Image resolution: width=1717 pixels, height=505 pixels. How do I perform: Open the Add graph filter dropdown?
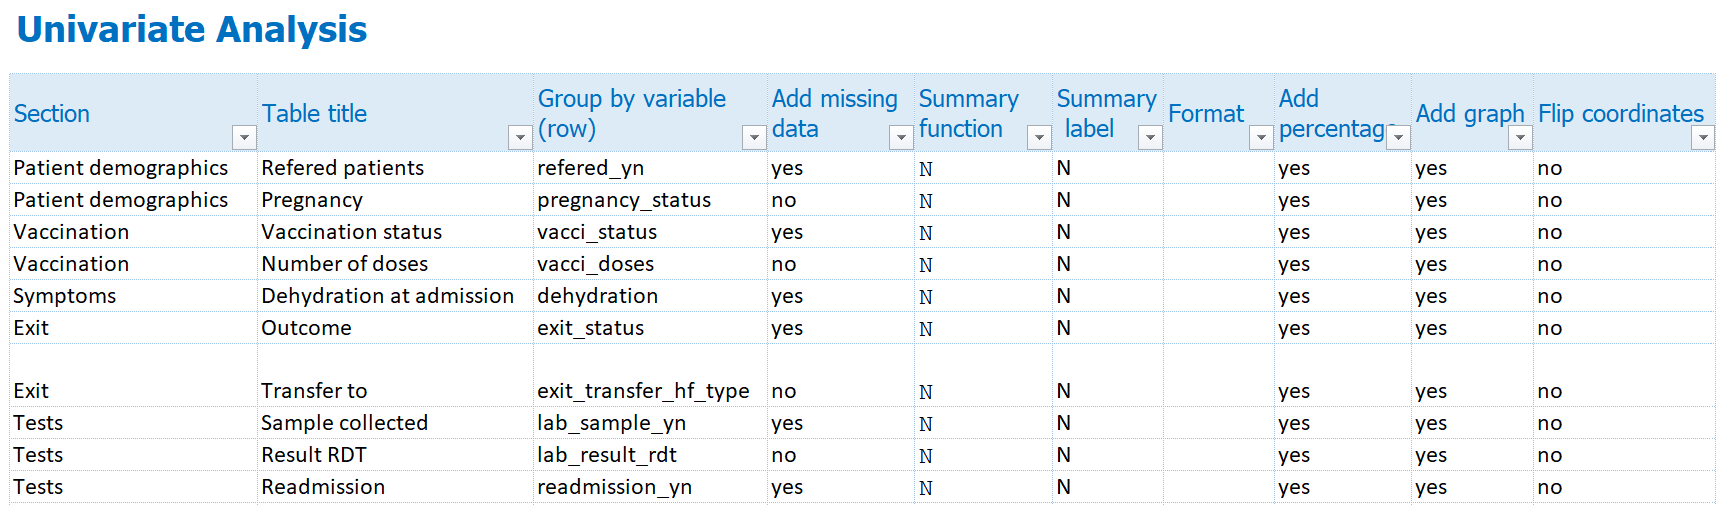[1520, 137]
